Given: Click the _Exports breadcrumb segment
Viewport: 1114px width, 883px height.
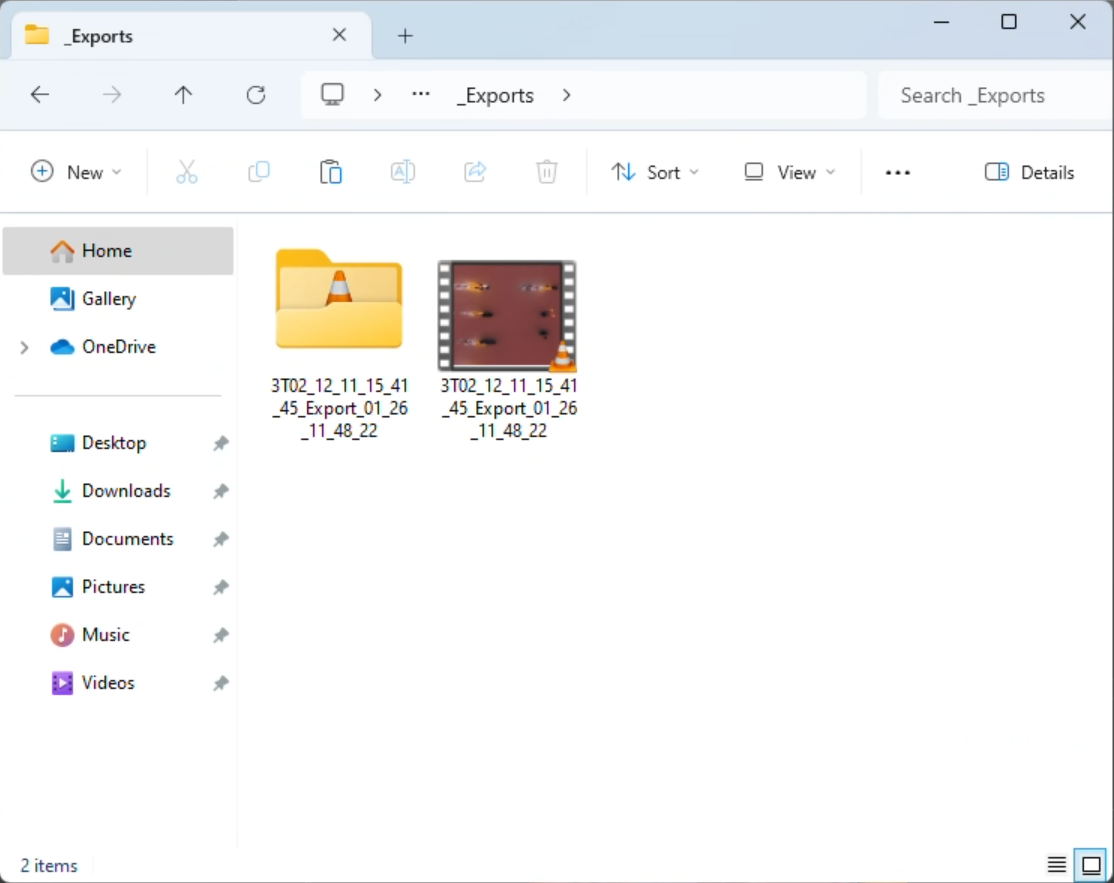Looking at the screenshot, I should coord(495,95).
